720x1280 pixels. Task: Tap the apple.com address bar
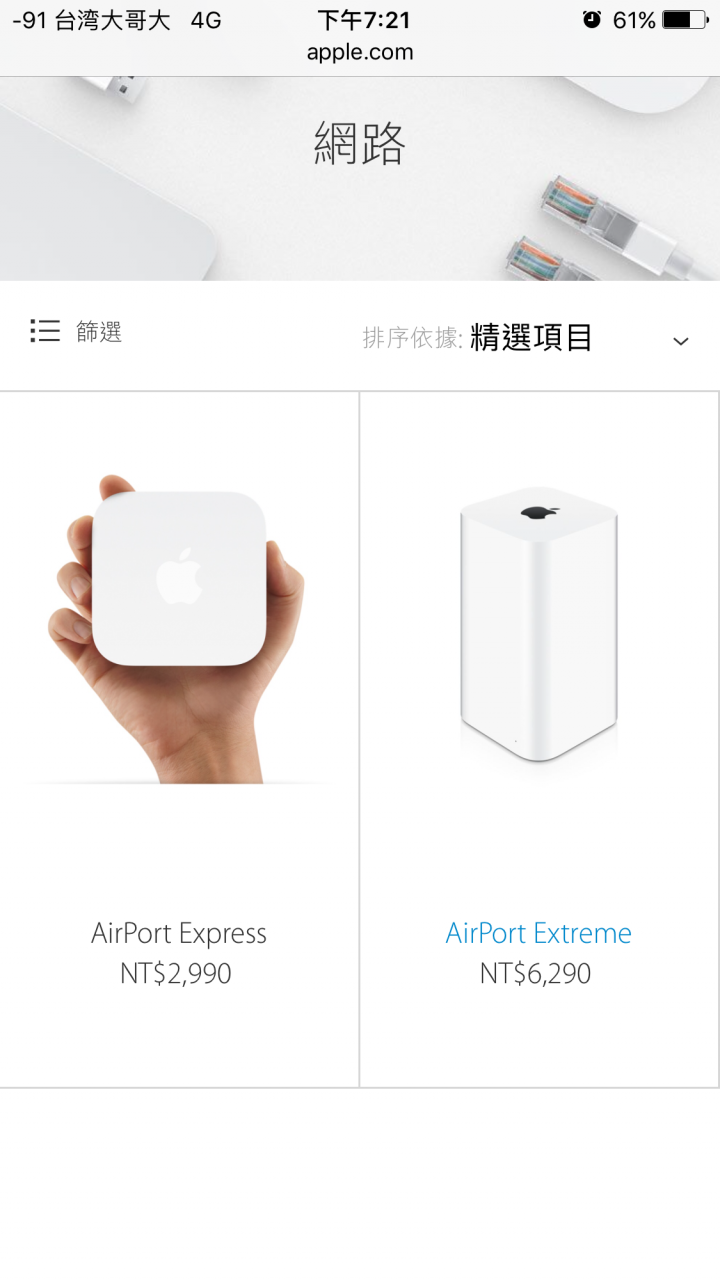coord(360,53)
